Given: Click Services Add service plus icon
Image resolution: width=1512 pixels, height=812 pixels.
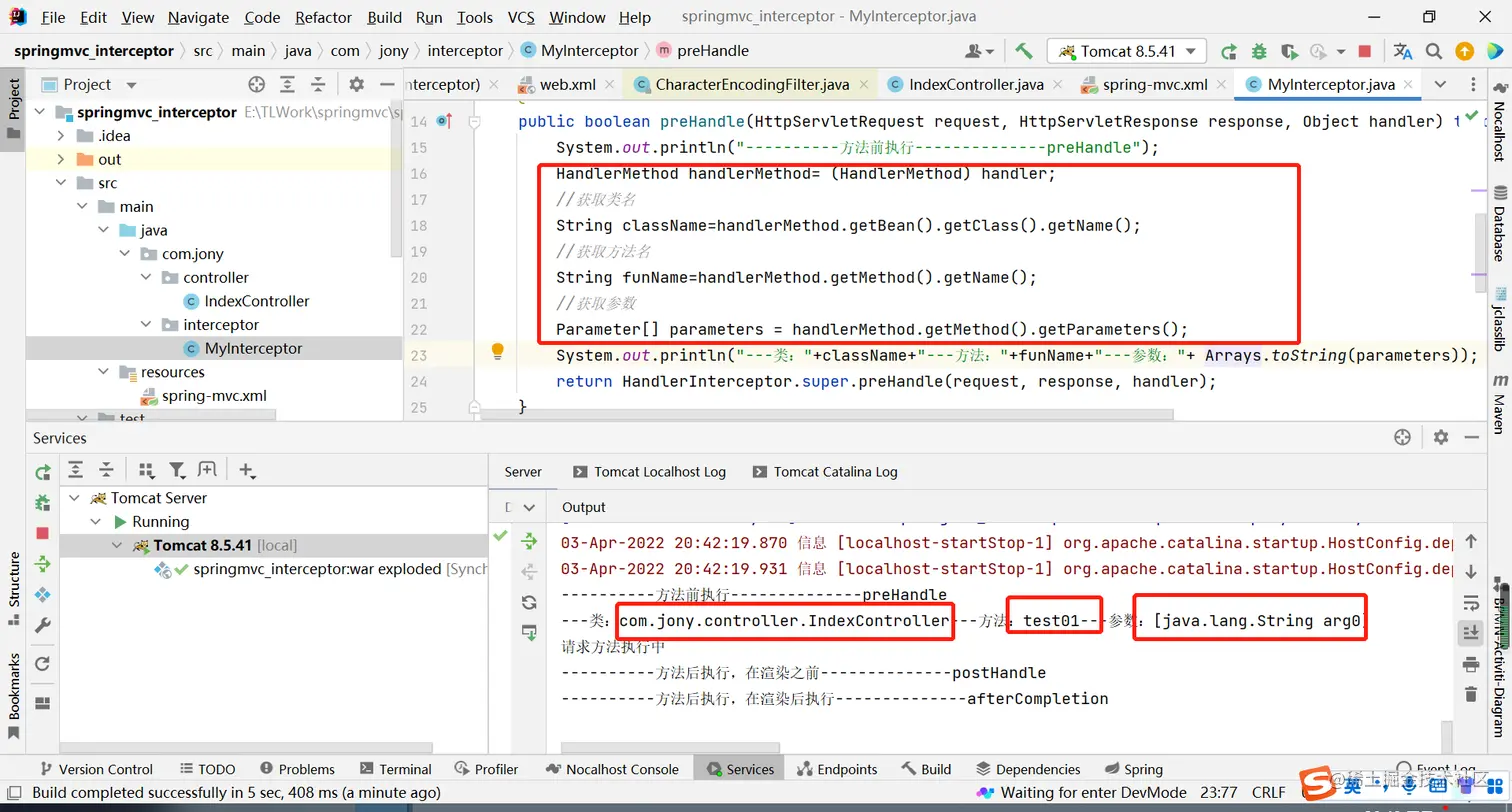Looking at the screenshot, I should coord(247,470).
